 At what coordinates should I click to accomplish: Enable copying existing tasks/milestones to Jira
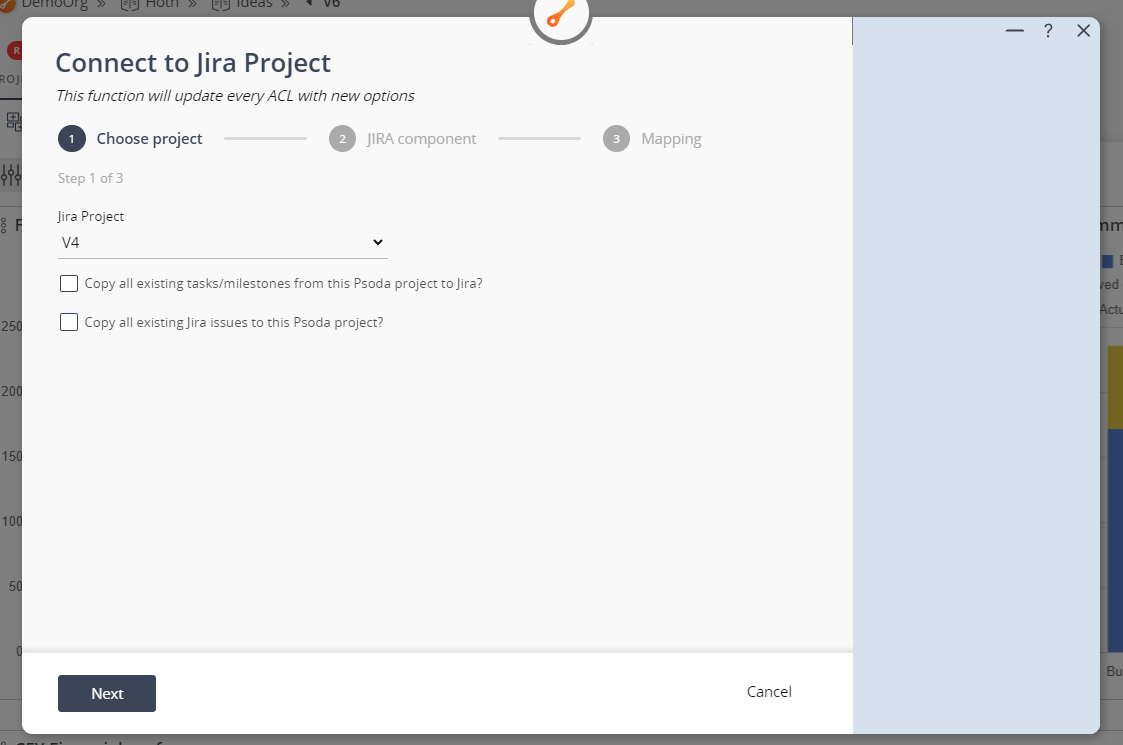69,284
